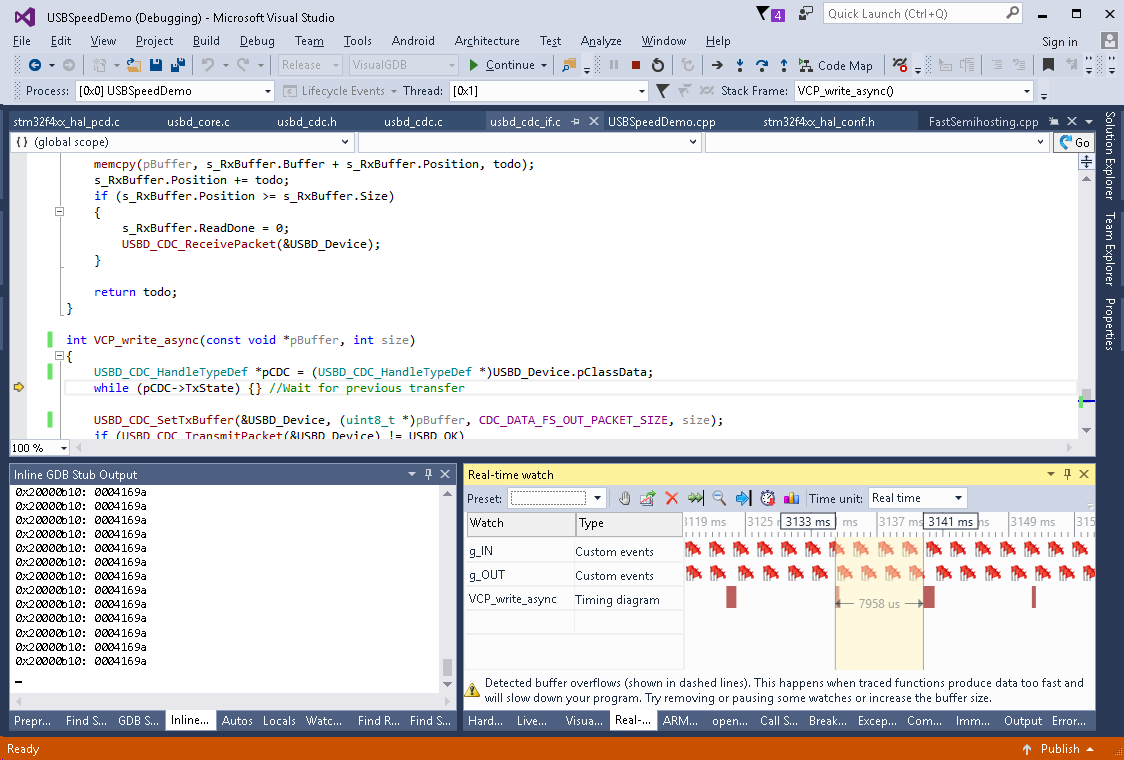
Task: Switch to the usbd_core.c tab
Action: click(x=198, y=122)
